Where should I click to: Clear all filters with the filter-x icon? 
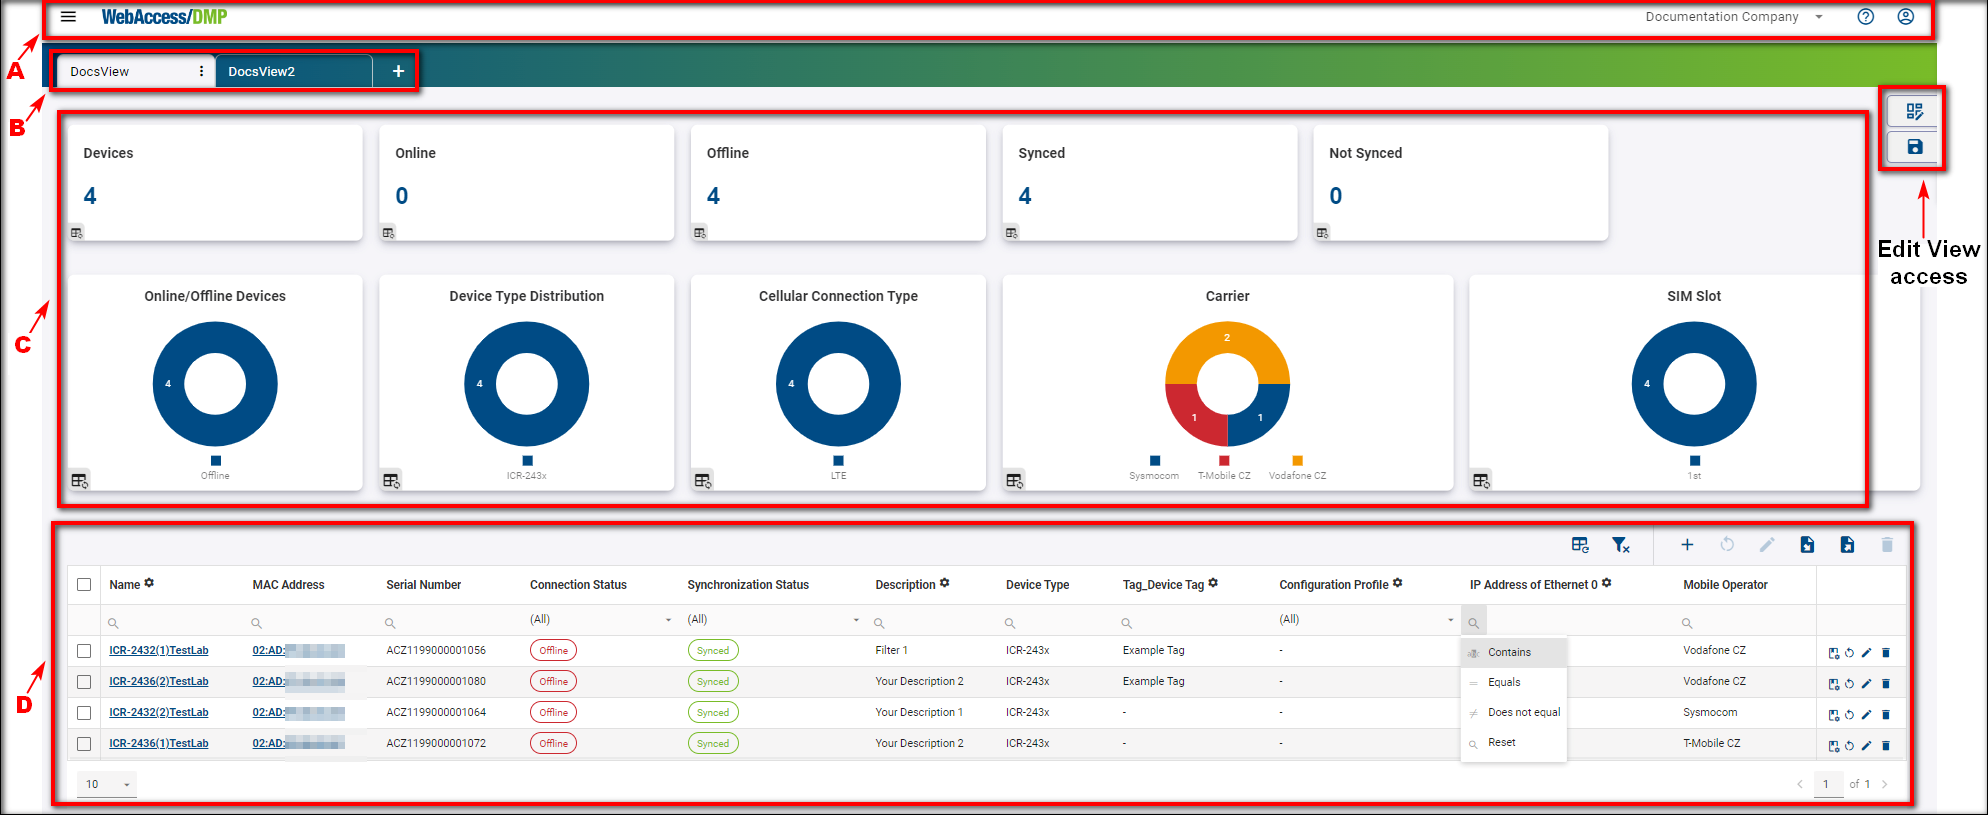click(1620, 545)
